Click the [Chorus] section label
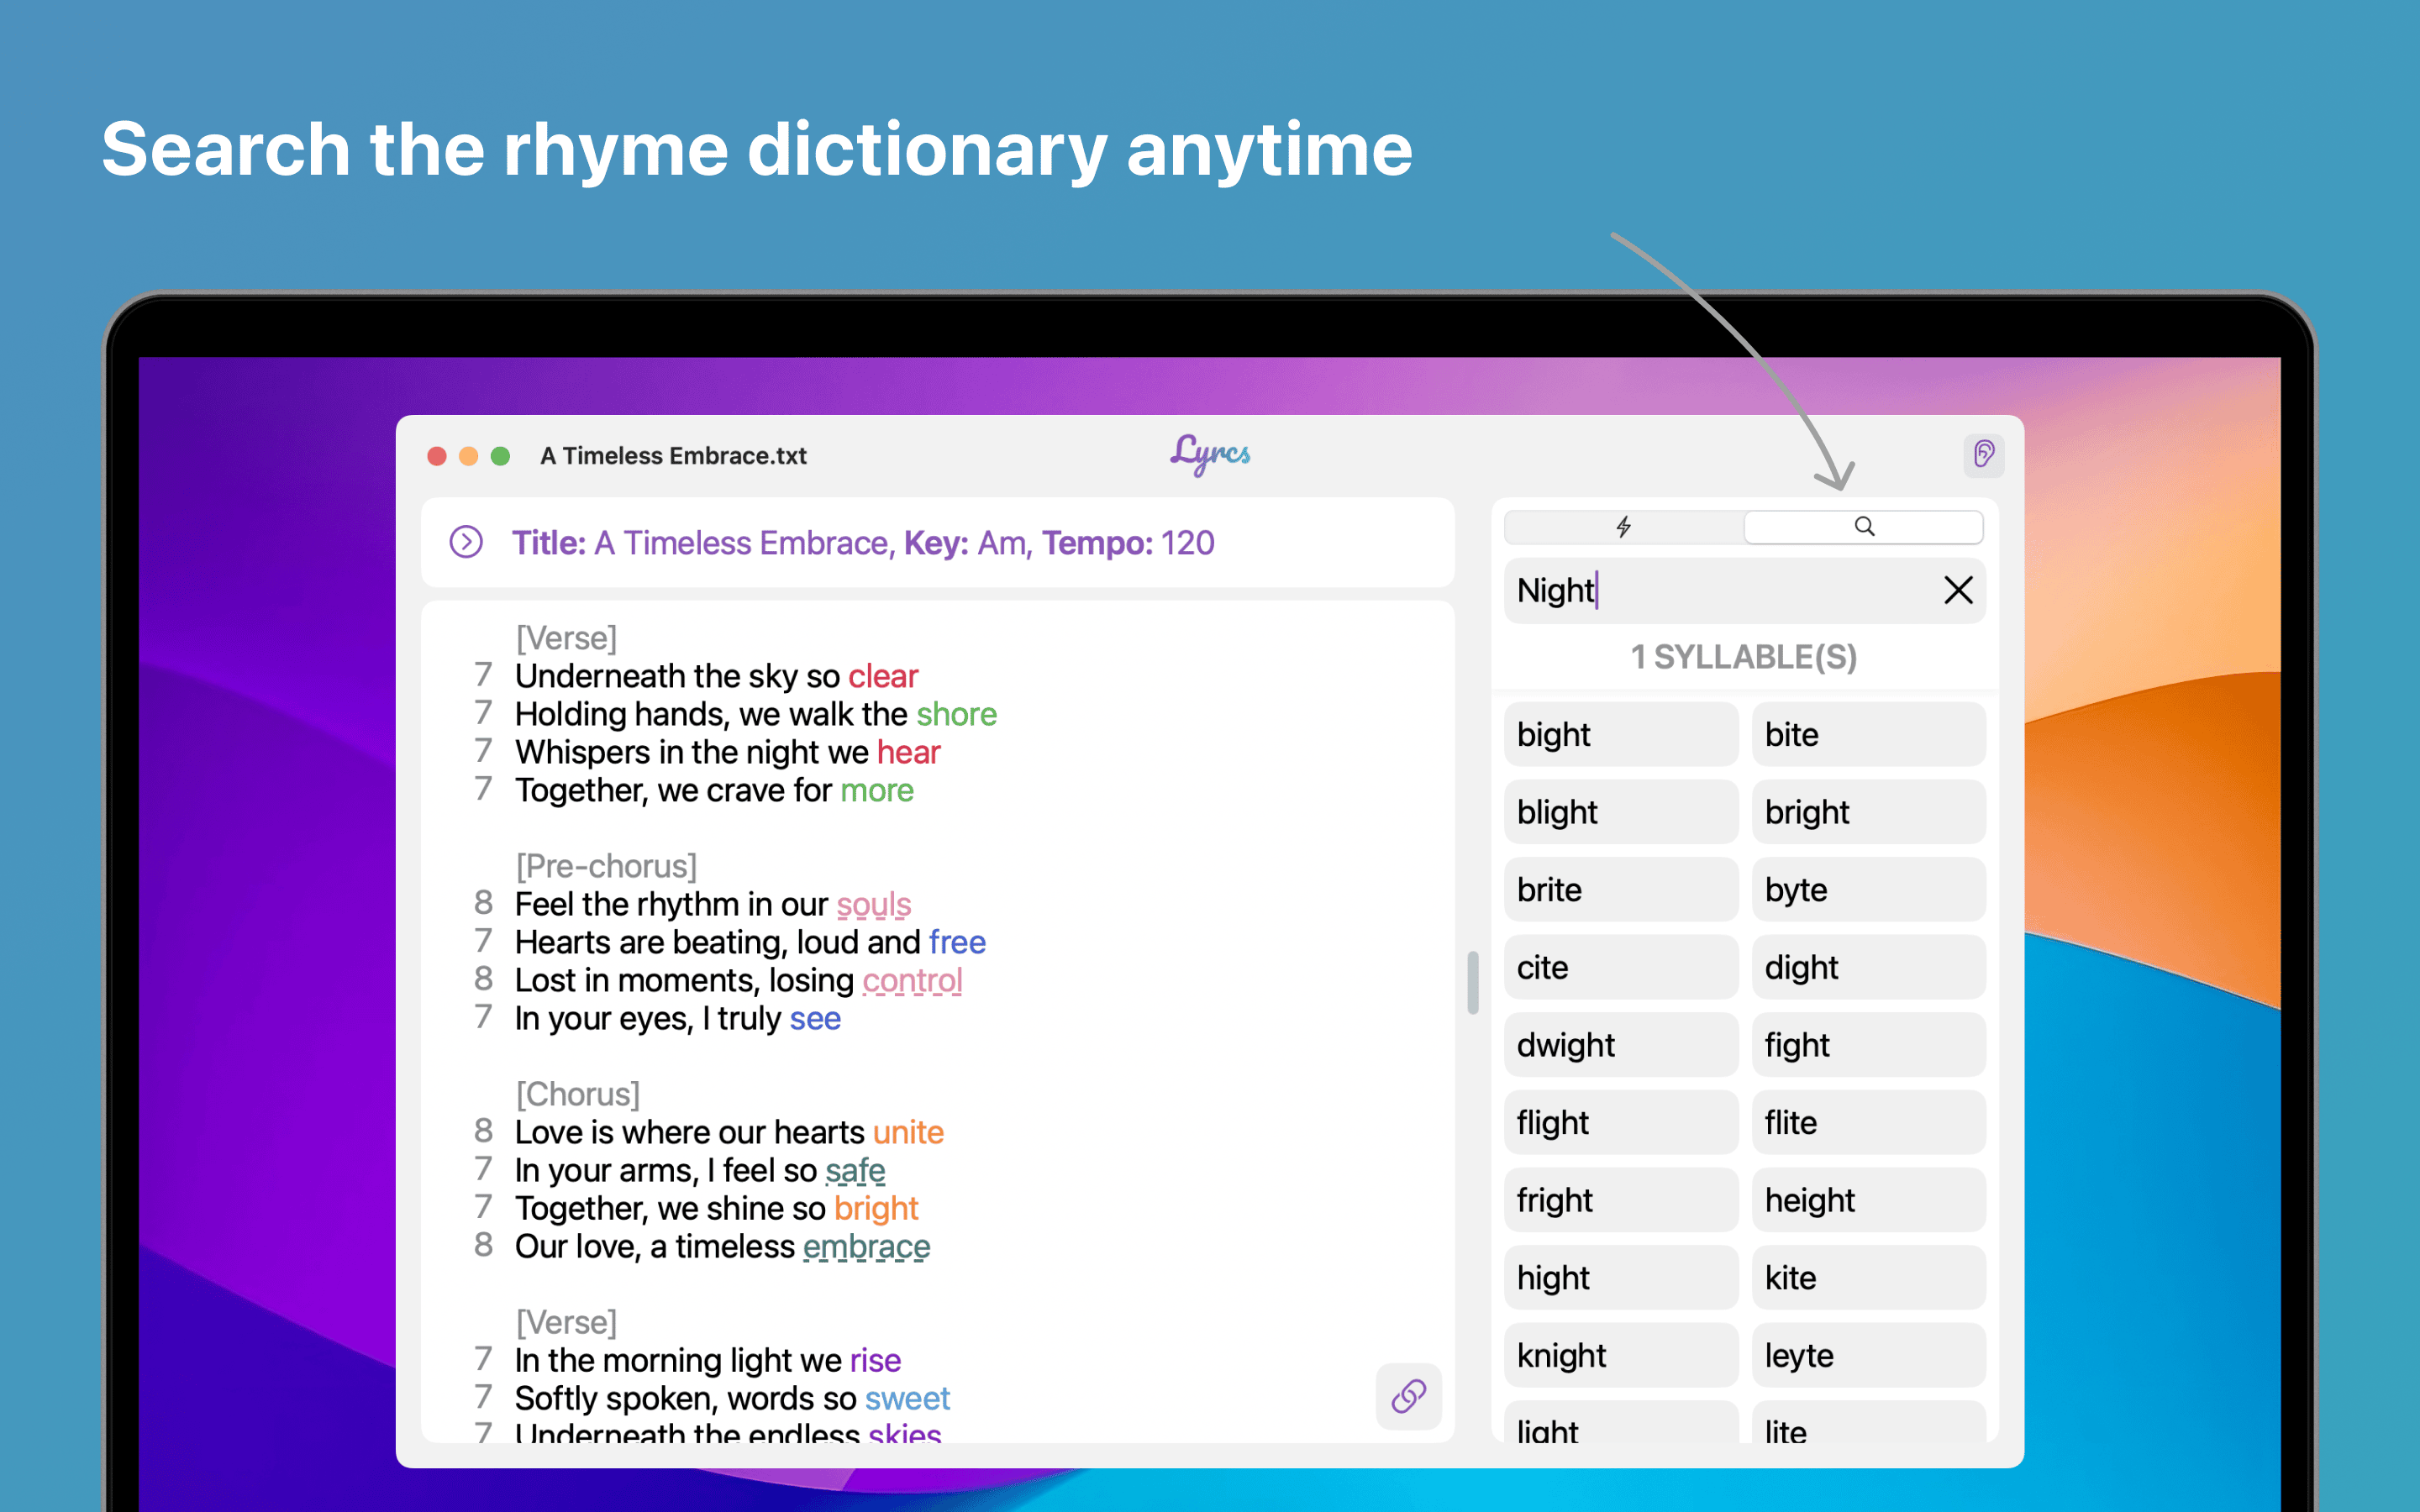Screen dimensions: 2420x1512 [577, 1094]
